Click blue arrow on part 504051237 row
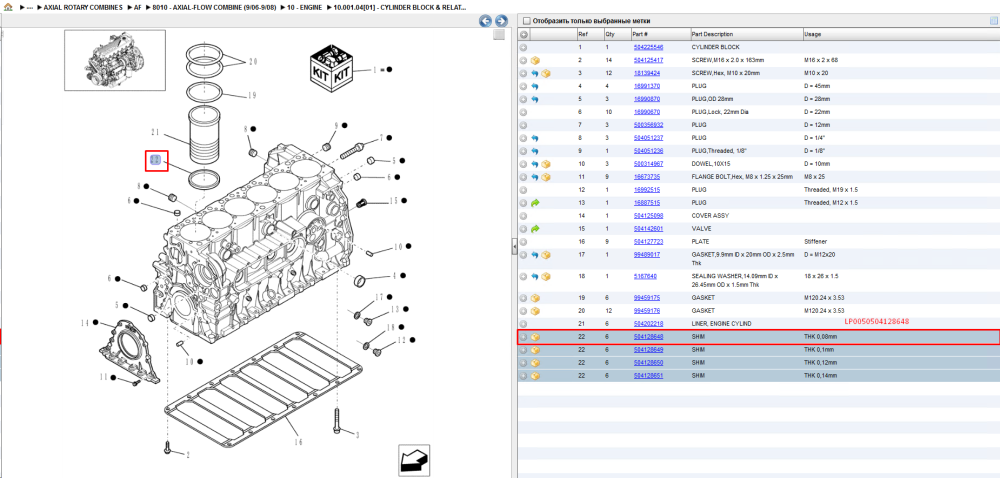This screenshot has width=1000, height=478. pos(535,138)
